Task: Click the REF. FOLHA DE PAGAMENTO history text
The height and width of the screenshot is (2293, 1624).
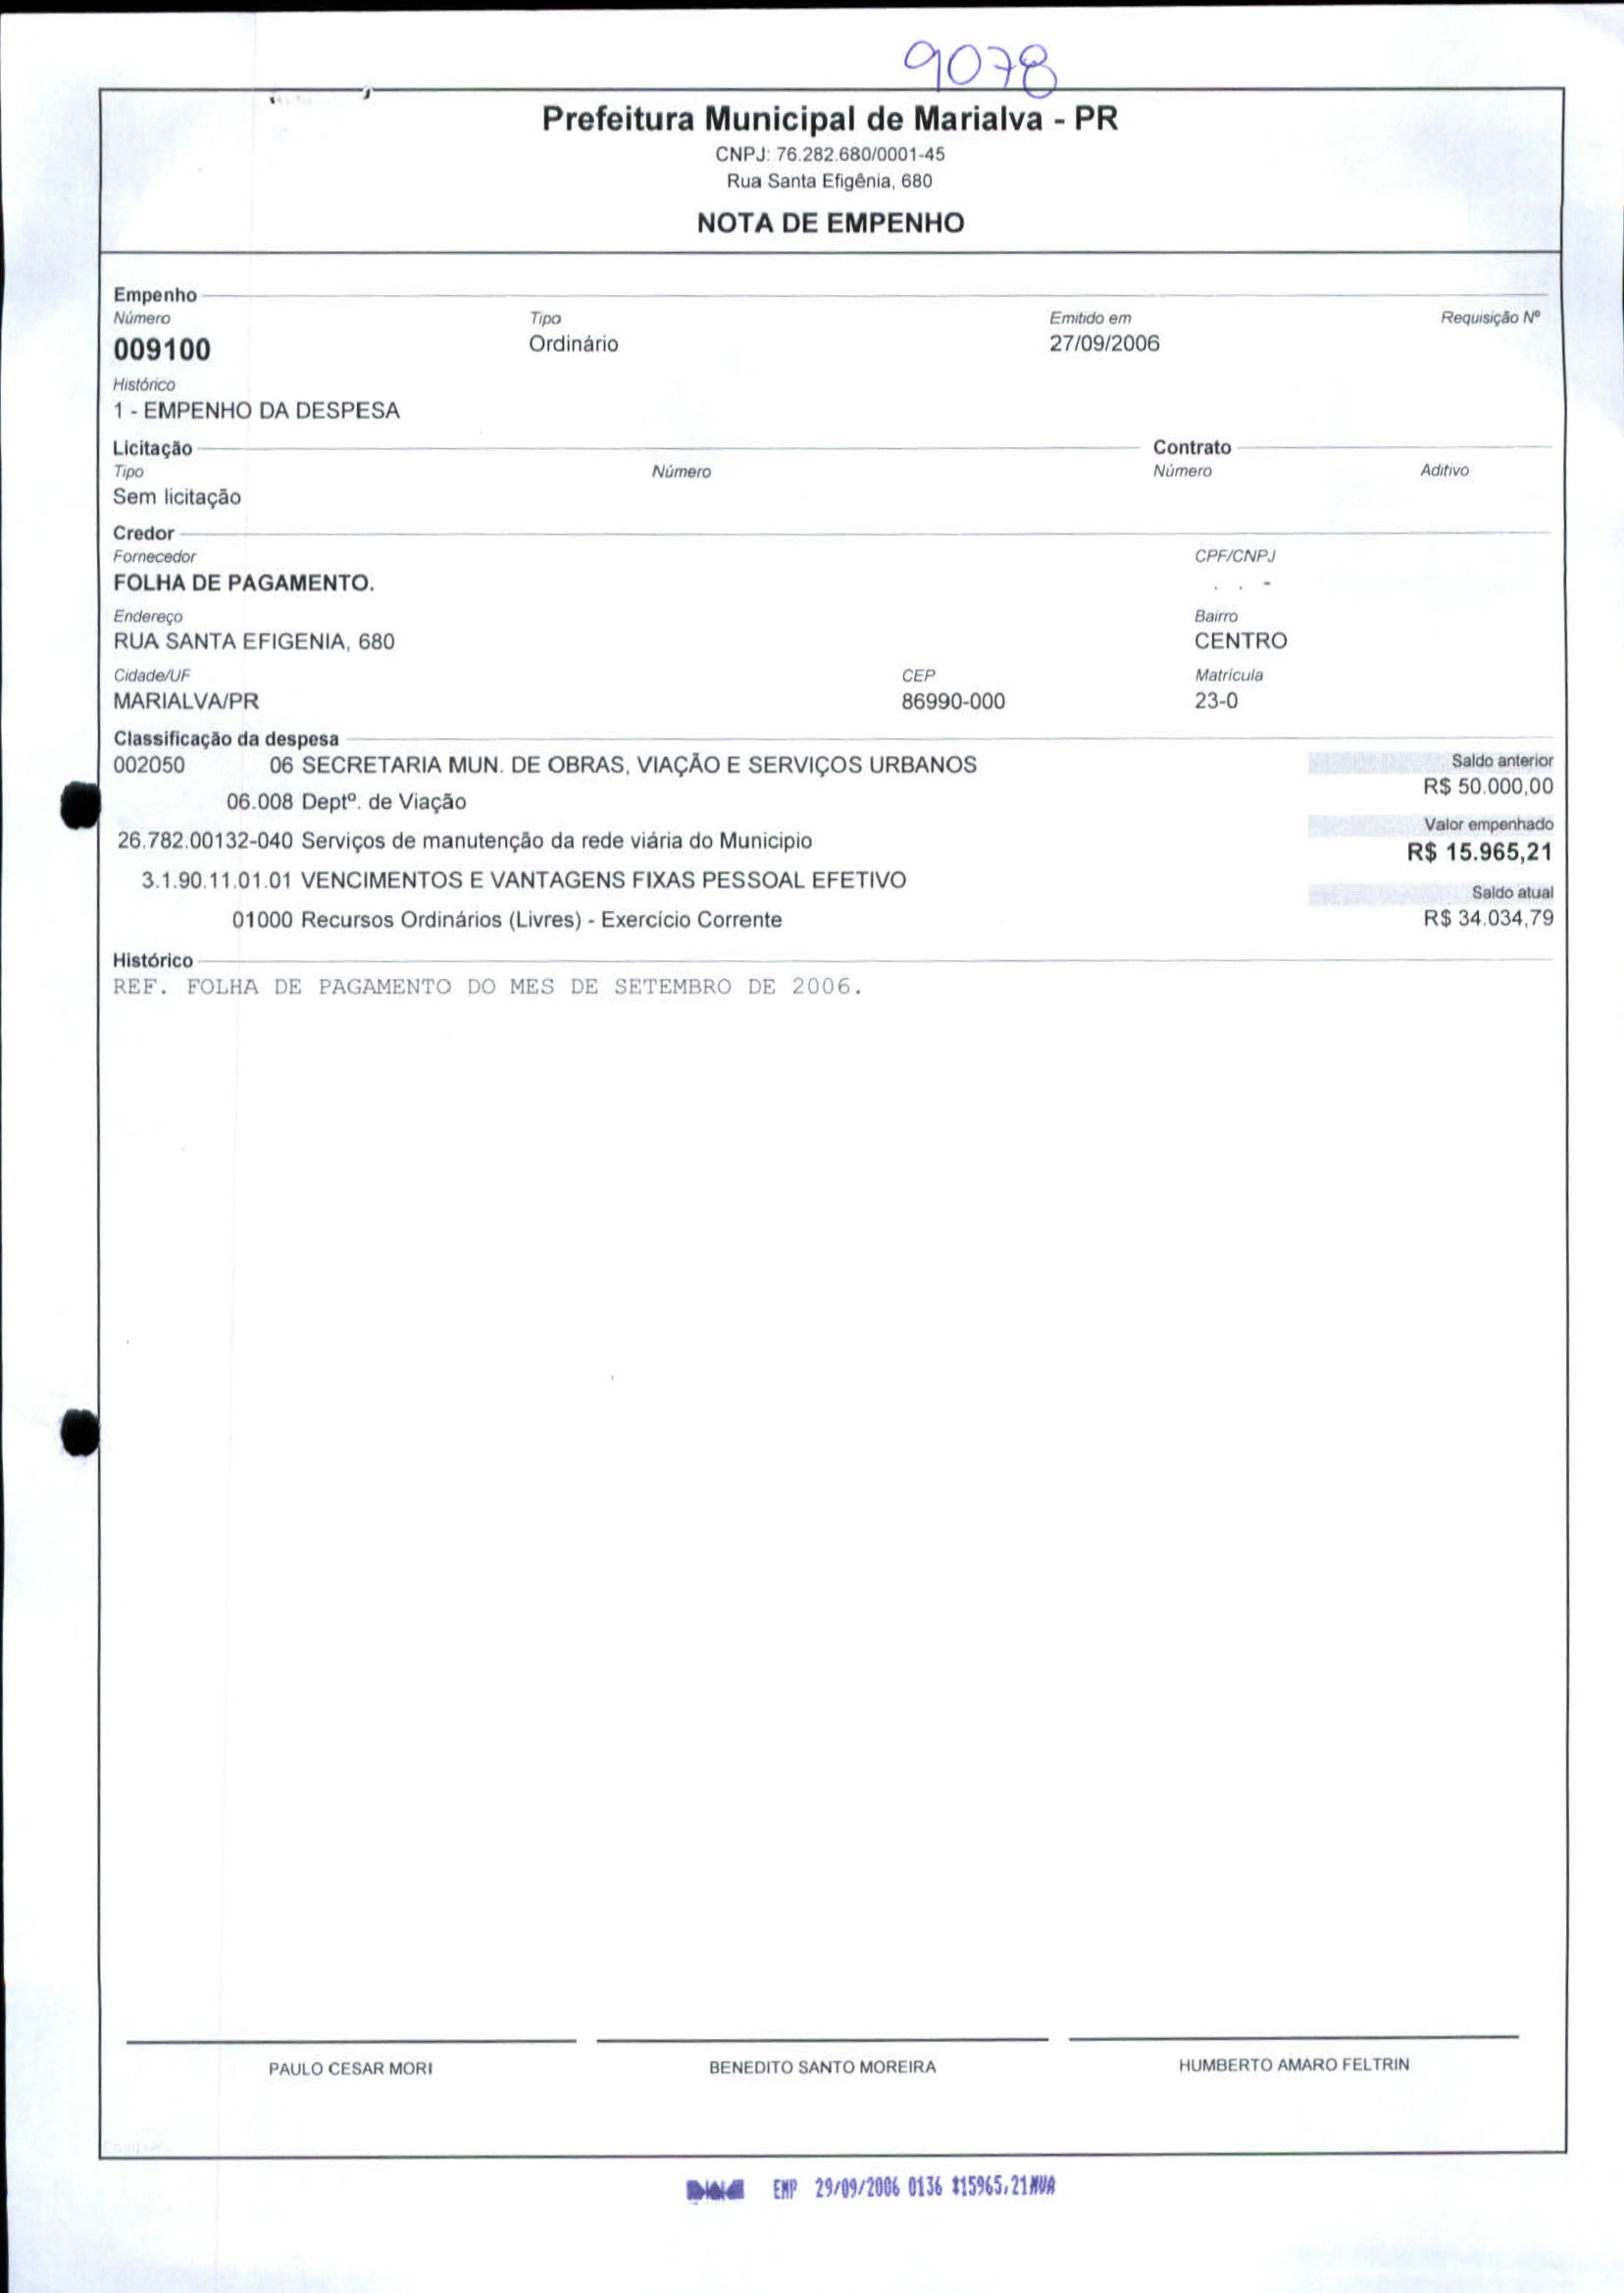Action: tap(487, 988)
